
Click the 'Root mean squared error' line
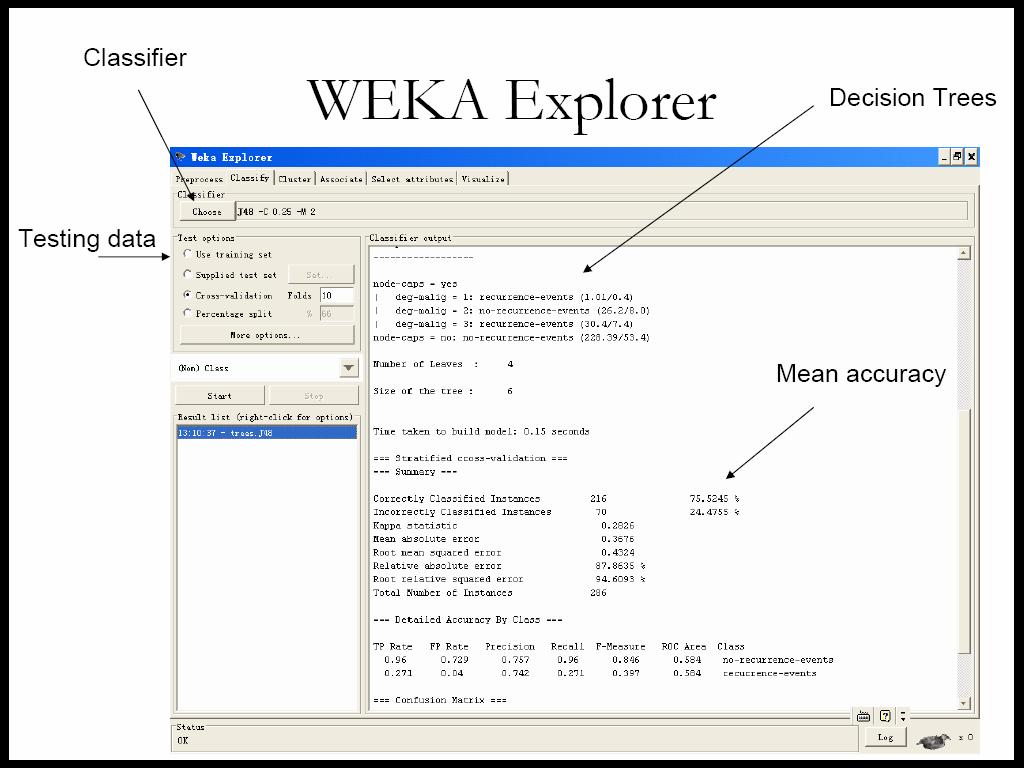point(504,552)
